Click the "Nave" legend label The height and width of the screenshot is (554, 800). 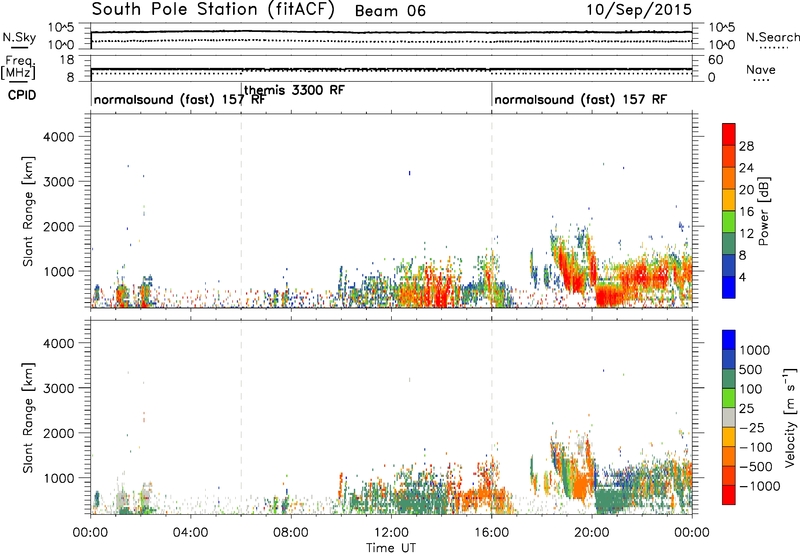(761, 70)
